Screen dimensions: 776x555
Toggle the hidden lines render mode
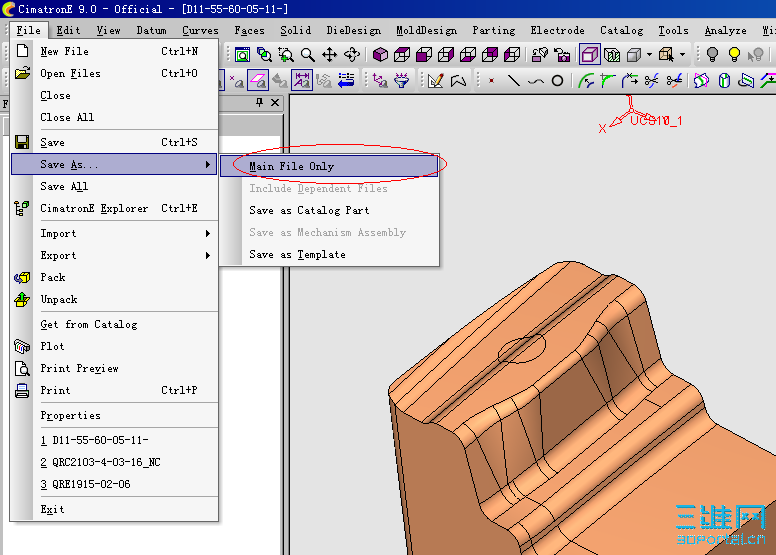(x=612, y=54)
